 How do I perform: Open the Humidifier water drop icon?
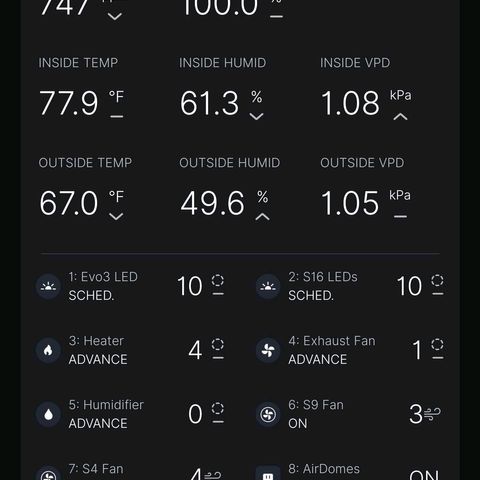48,414
